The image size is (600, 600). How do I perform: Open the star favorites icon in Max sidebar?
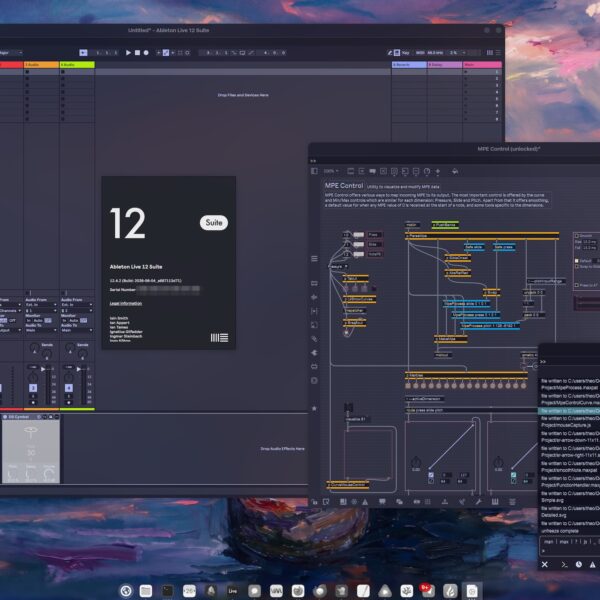coord(314,408)
